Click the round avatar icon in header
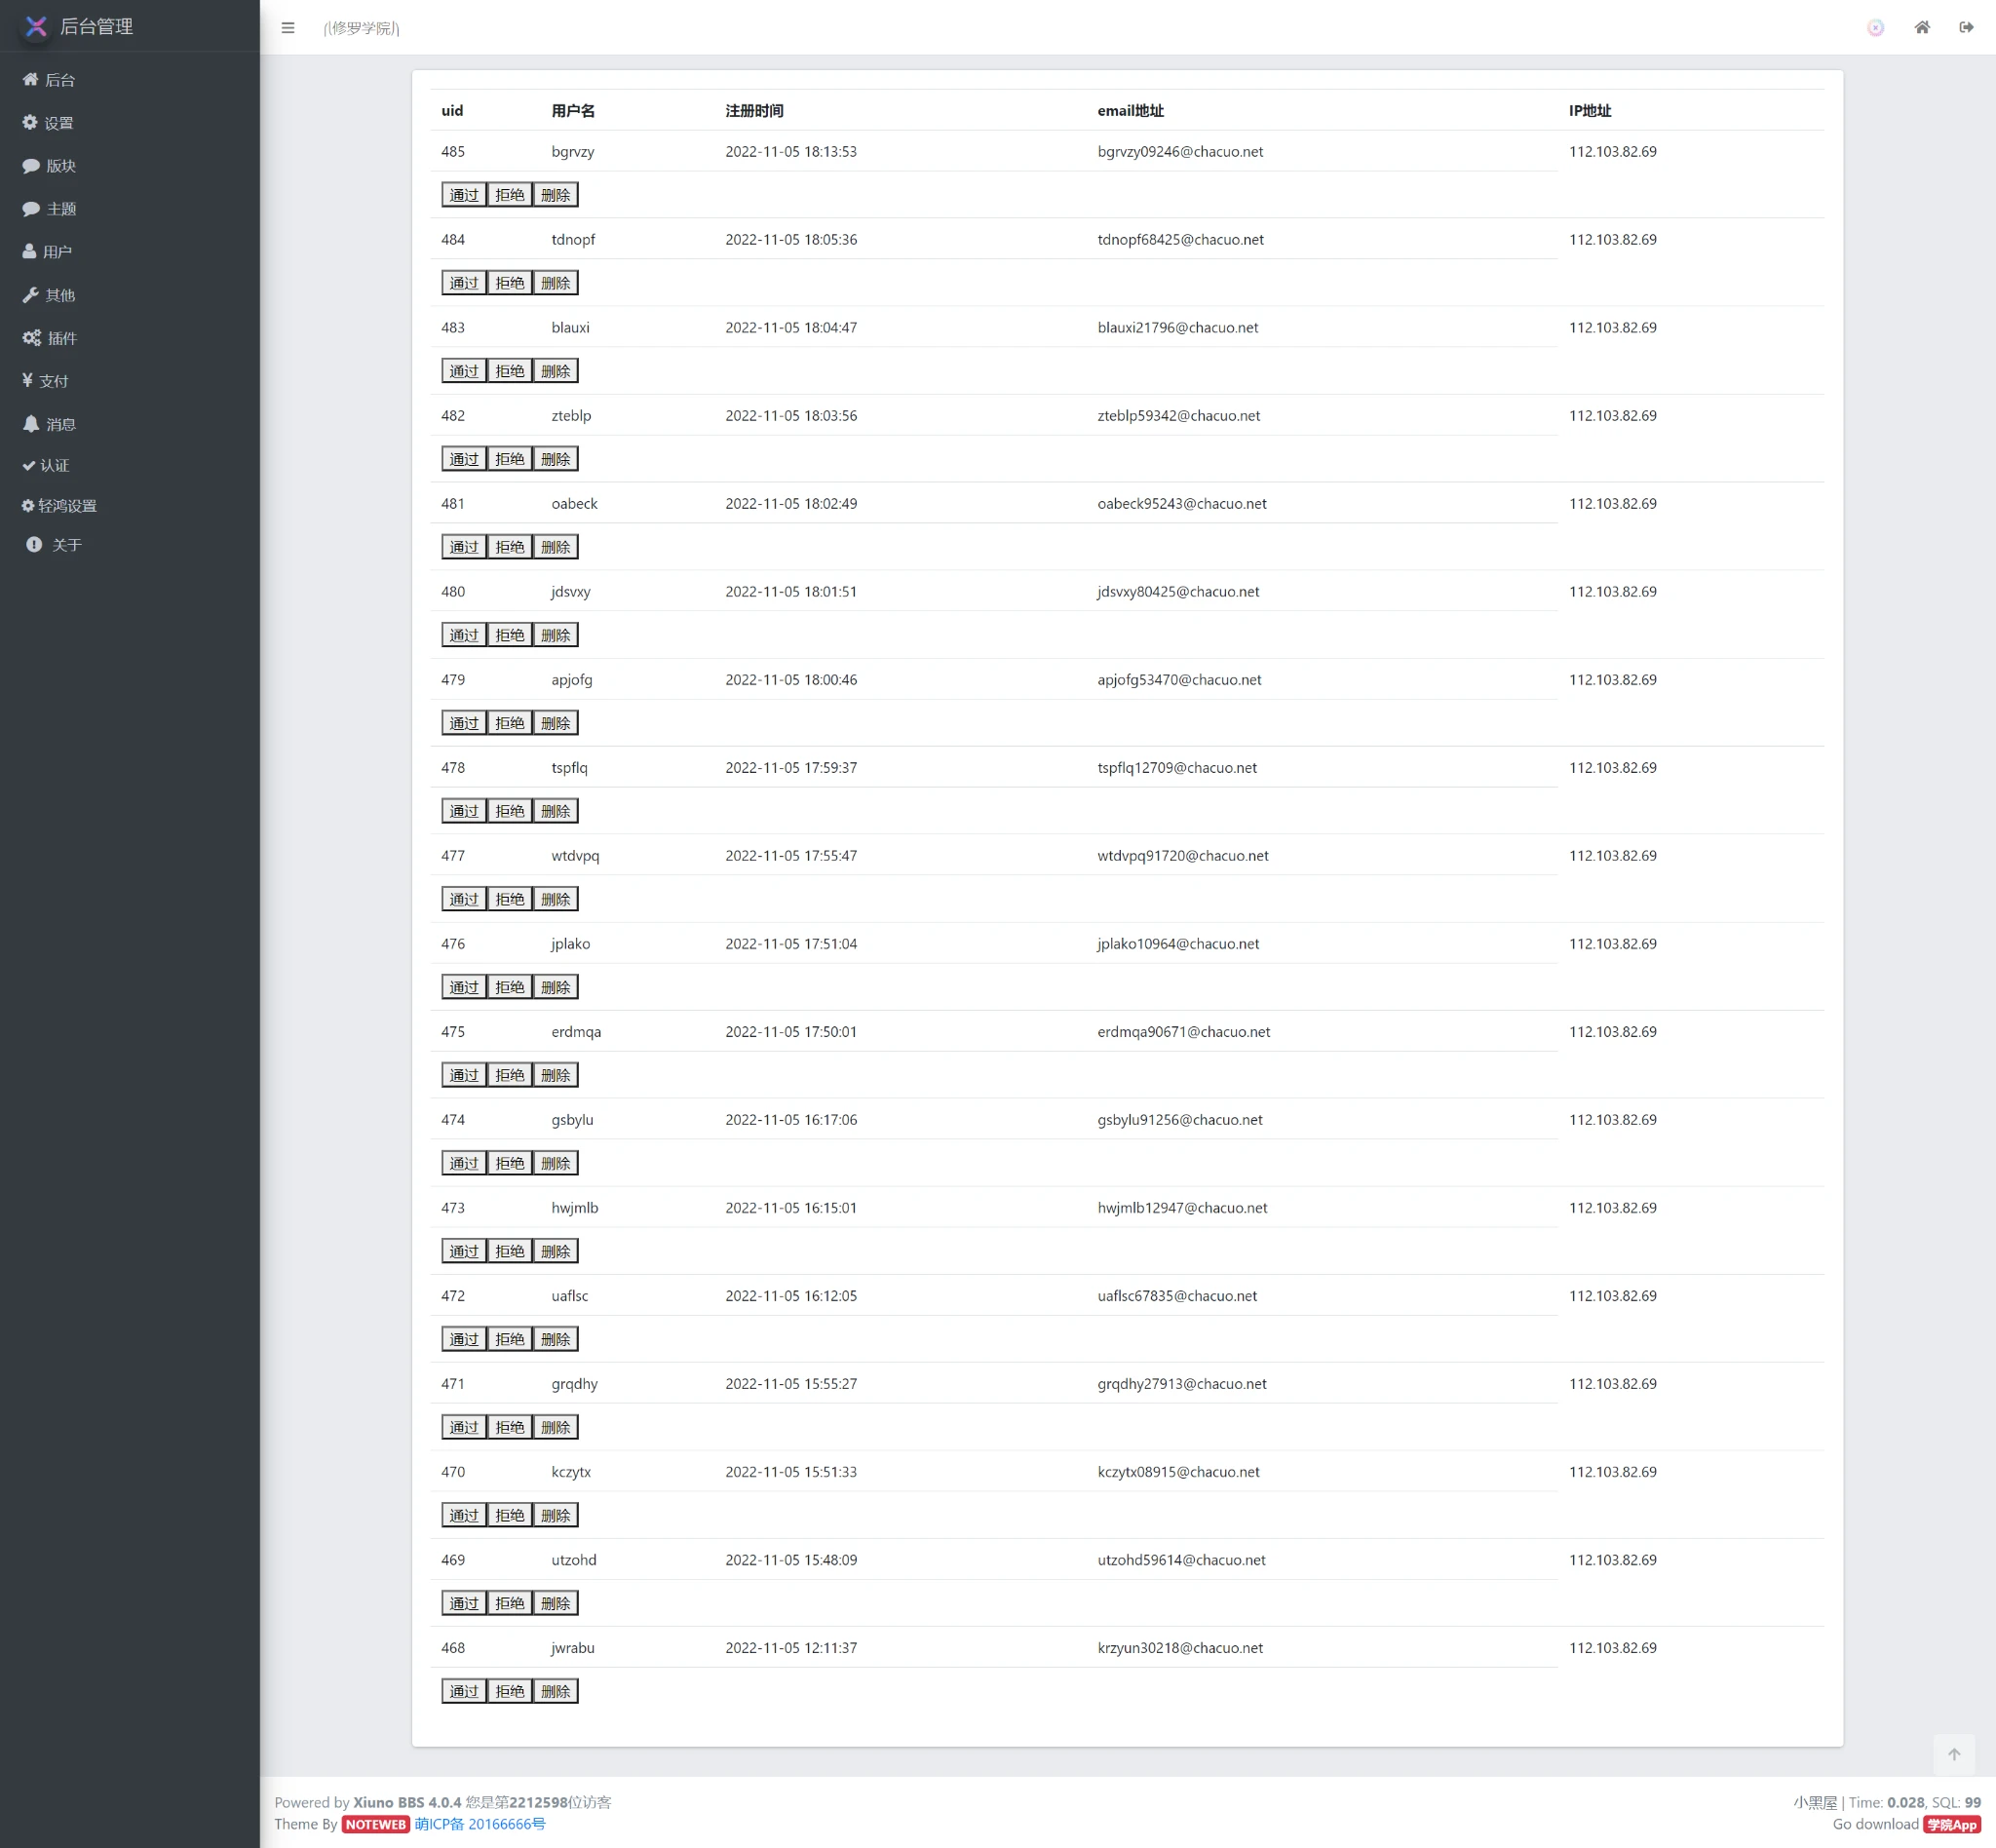This screenshot has height=1848, width=1996. (1876, 28)
